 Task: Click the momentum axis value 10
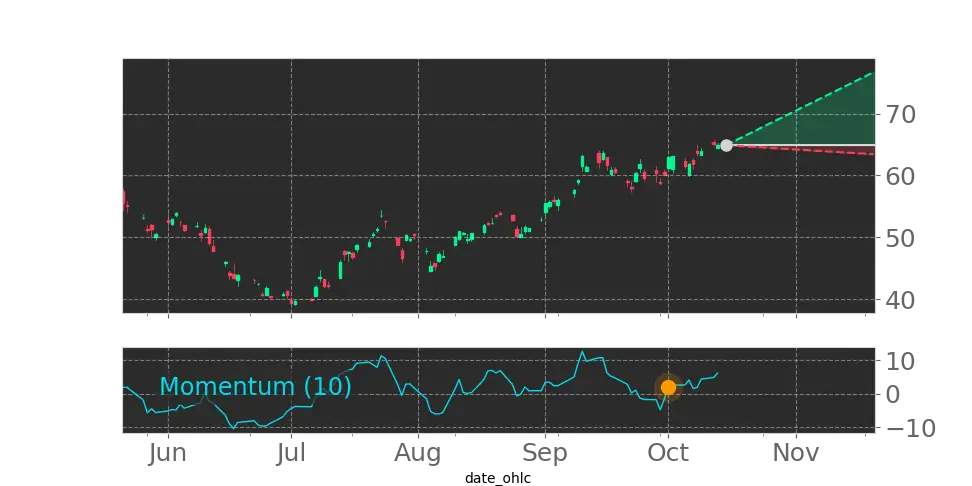[x=899, y=361]
